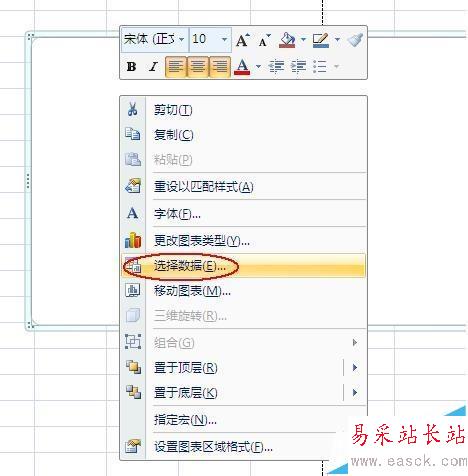This screenshot has height=476, width=468.
Task: Choose 指定宏(N)... entry
Action: [244, 420]
